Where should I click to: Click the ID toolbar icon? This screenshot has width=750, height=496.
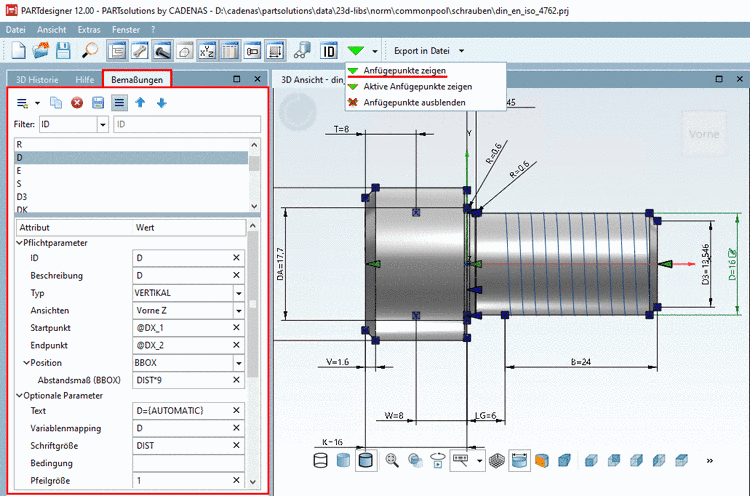coord(329,50)
